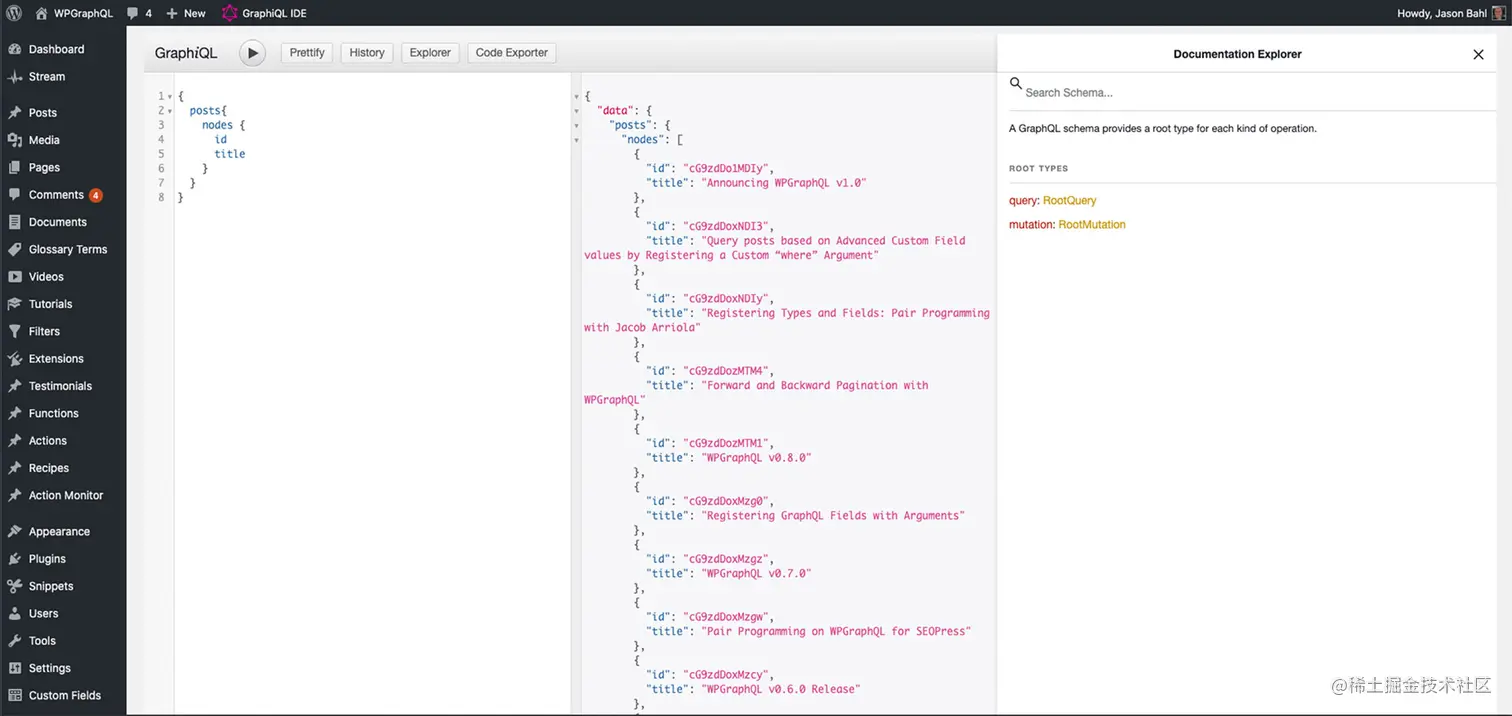This screenshot has height=716, width=1512.
Task: Open Pages icon in sidebar
Action: click(14, 167)
